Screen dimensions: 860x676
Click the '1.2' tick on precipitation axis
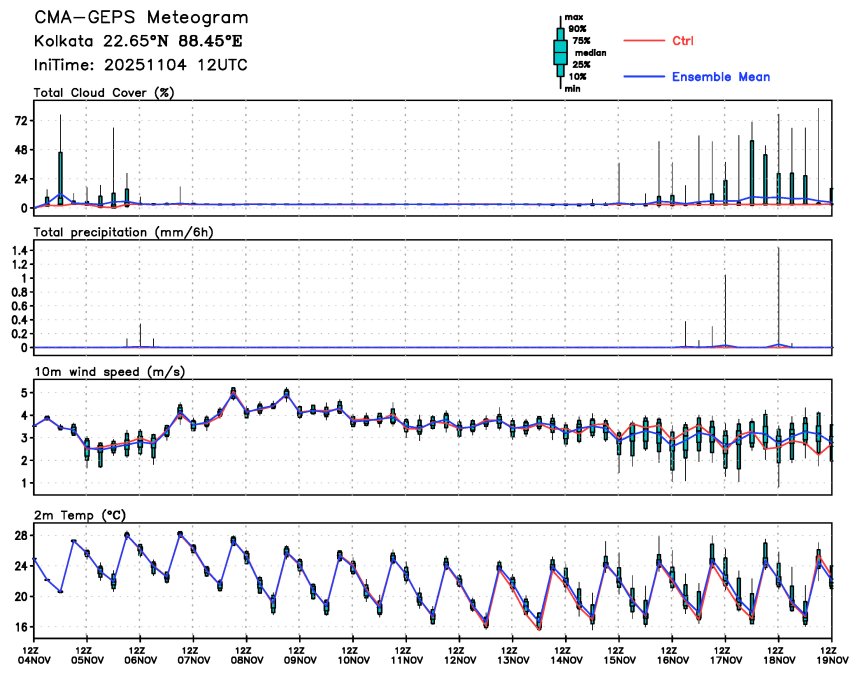click(x=19, y=264)
